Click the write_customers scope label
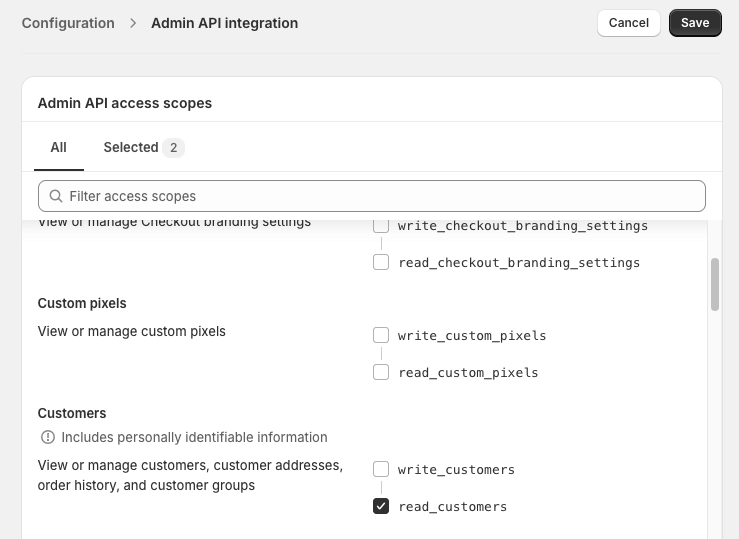This screenshot has width=739, height=539. [456, 470]
